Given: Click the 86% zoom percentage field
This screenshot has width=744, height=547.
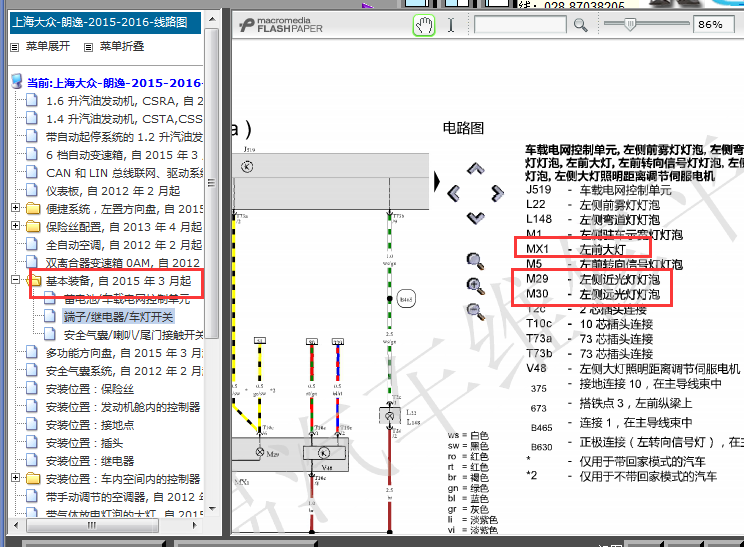Looking at the screenshot, I should (714, 24).
